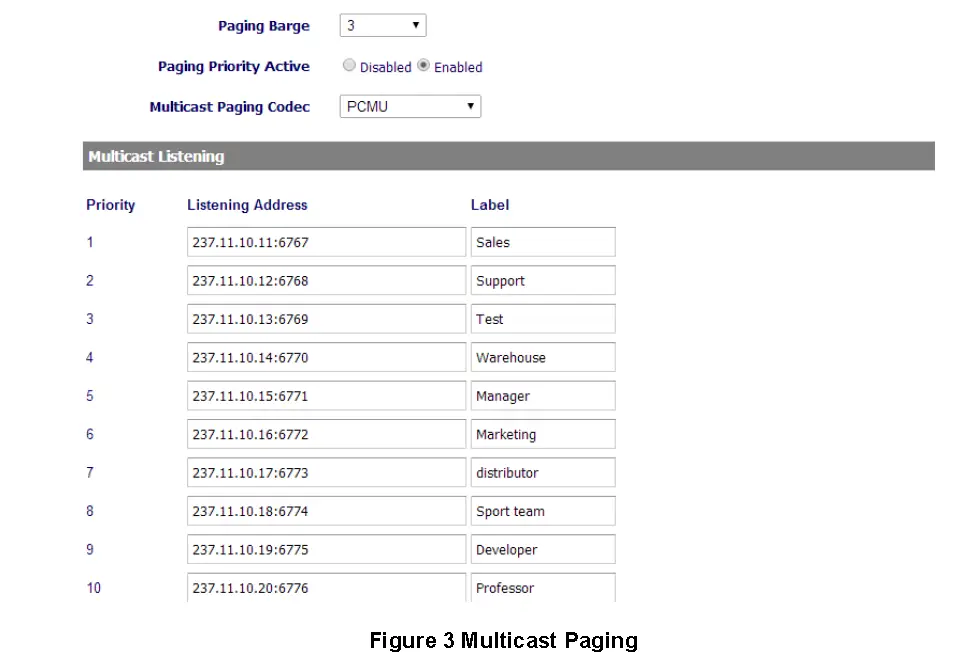
Task: Click the Enabled radio option
Action: click(423, 65)
